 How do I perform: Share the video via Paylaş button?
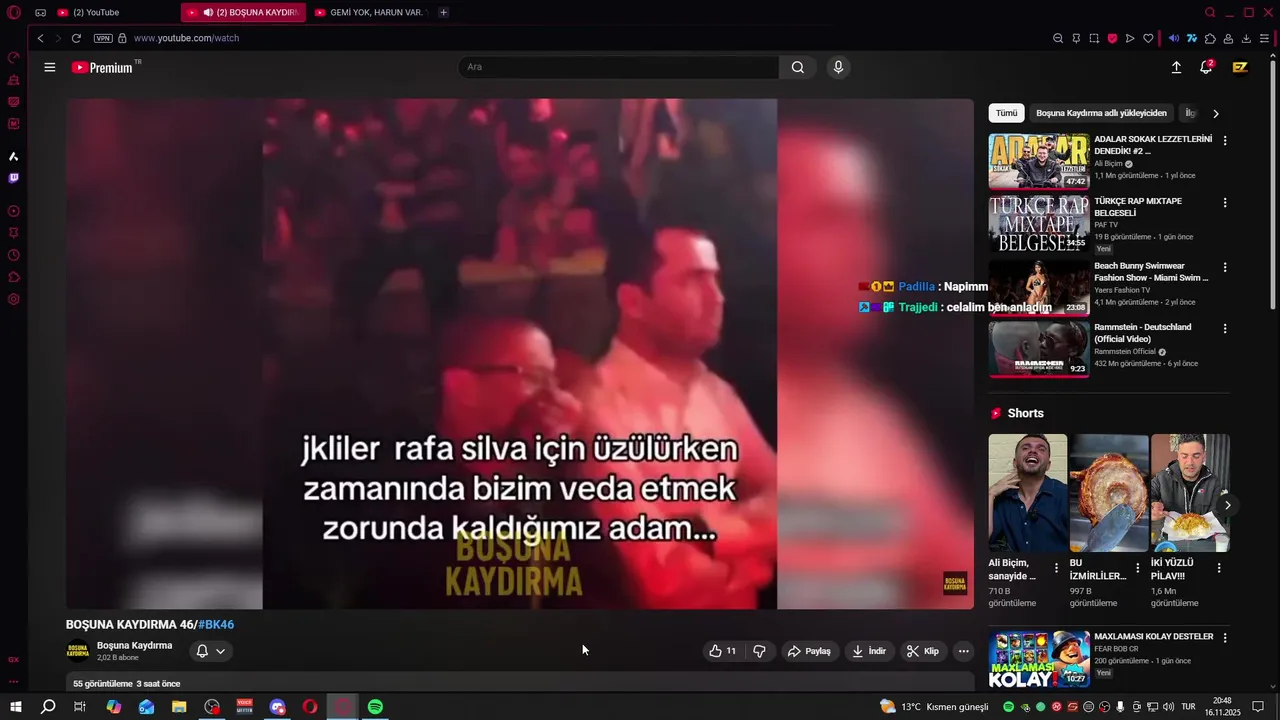click(809, 651)
